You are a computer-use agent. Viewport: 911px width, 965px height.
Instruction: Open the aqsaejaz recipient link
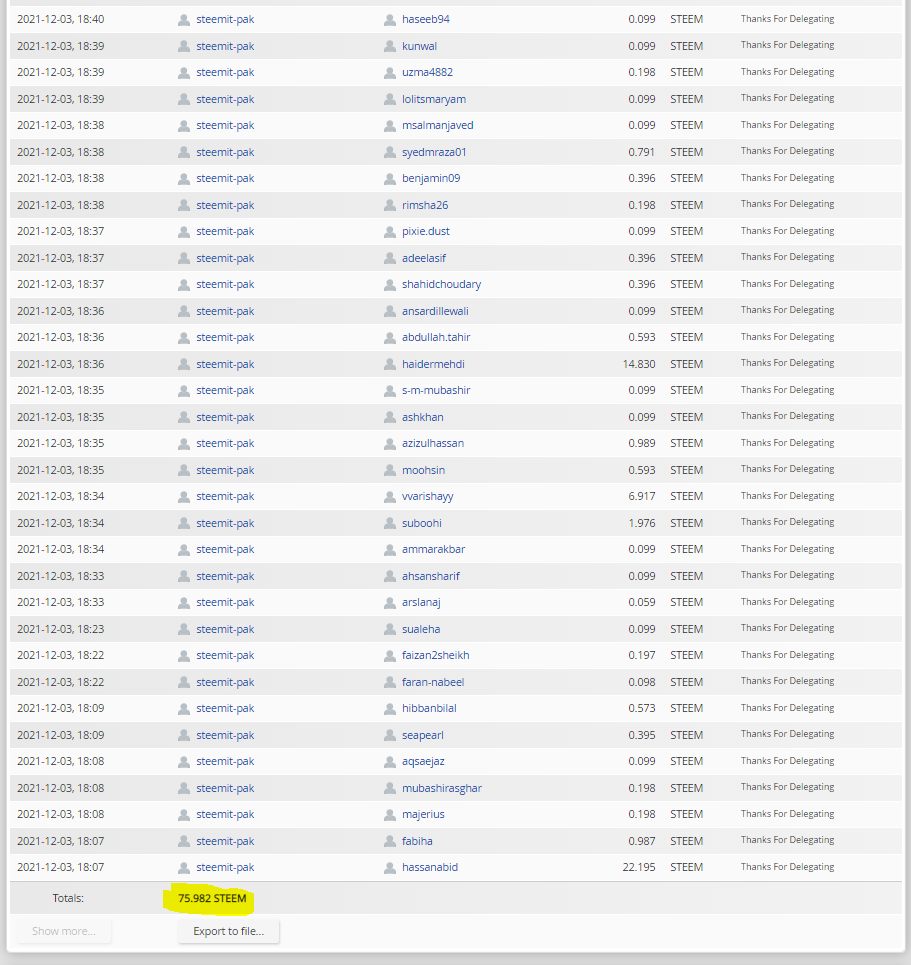point(423,761)
